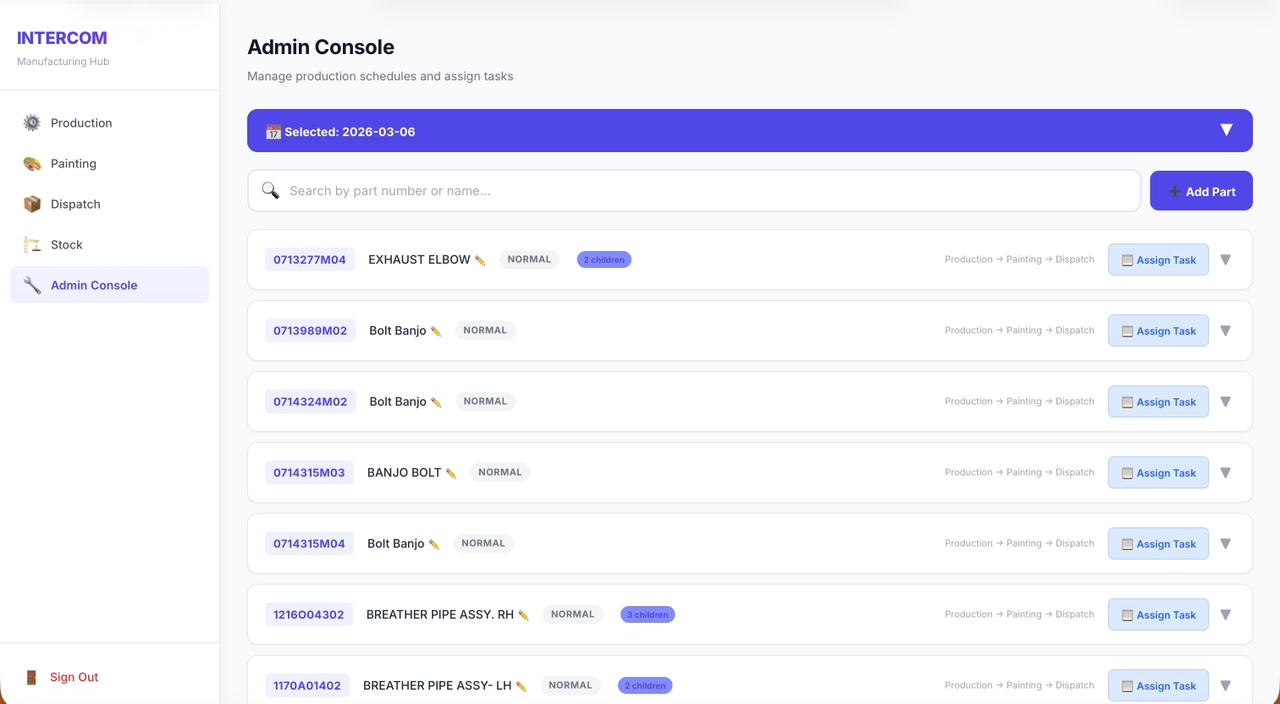Screen dimensions: 1280x704
Task: Select Admin Console wrench icon
Action: coord(32,285)
